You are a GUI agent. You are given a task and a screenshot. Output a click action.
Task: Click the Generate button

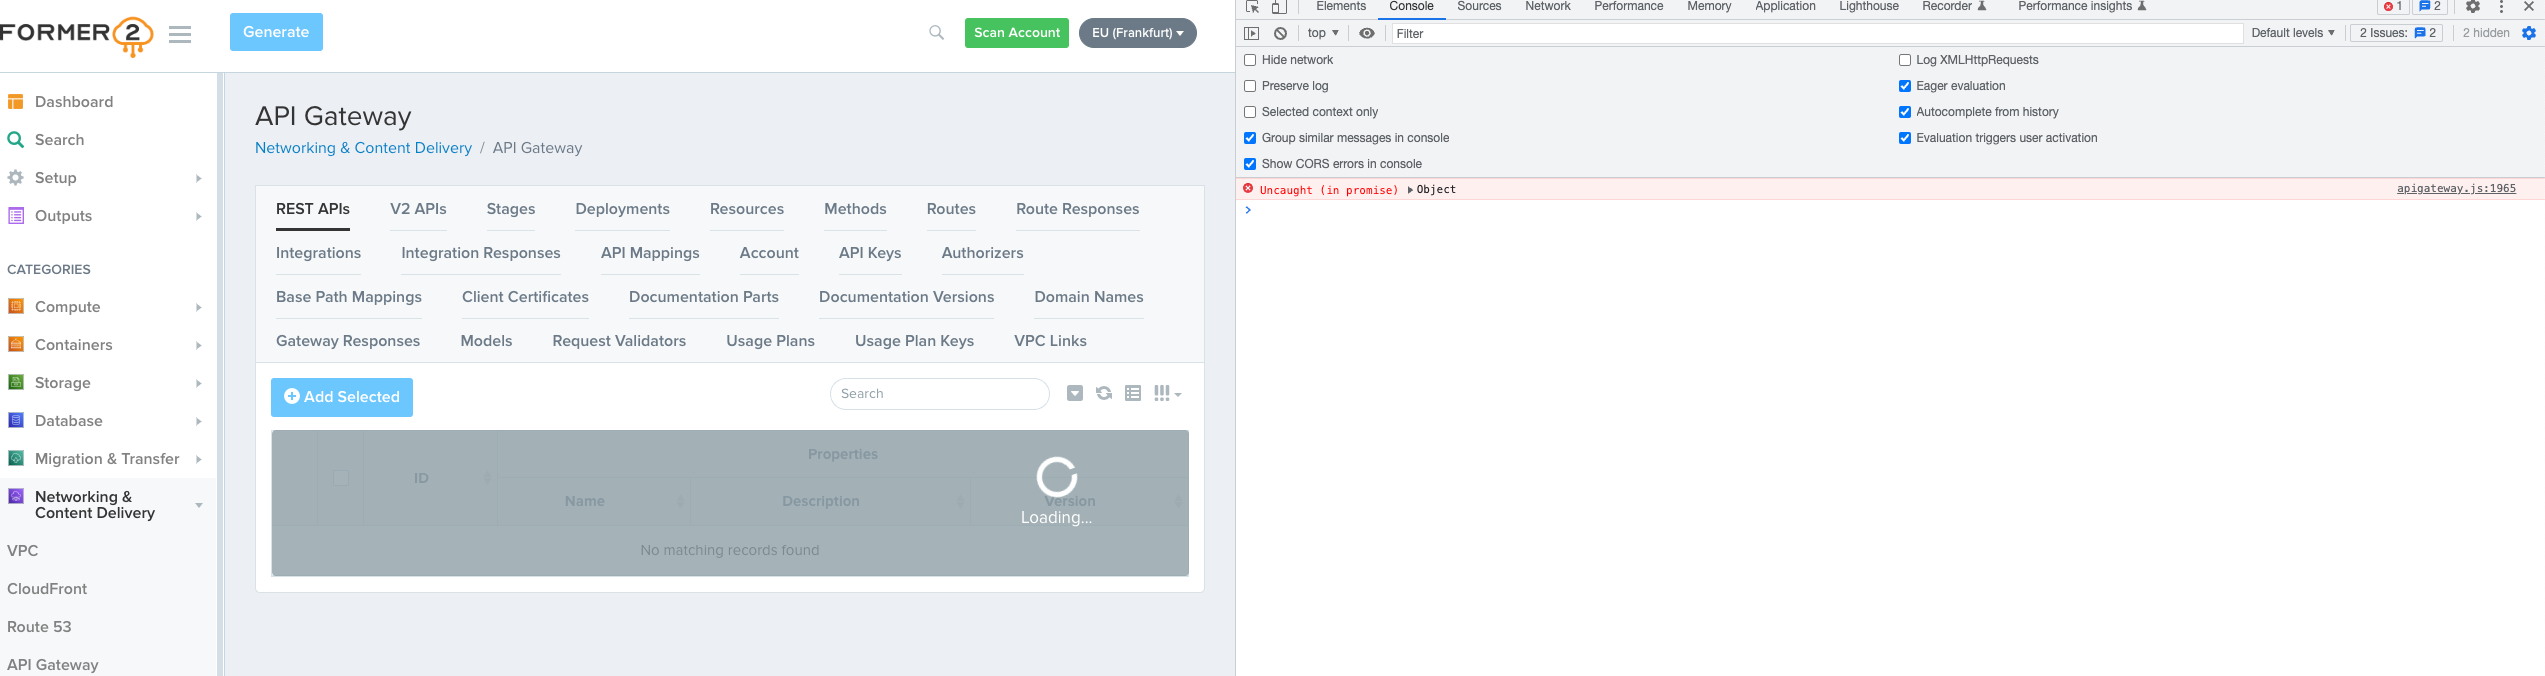(x=276, y=32)
